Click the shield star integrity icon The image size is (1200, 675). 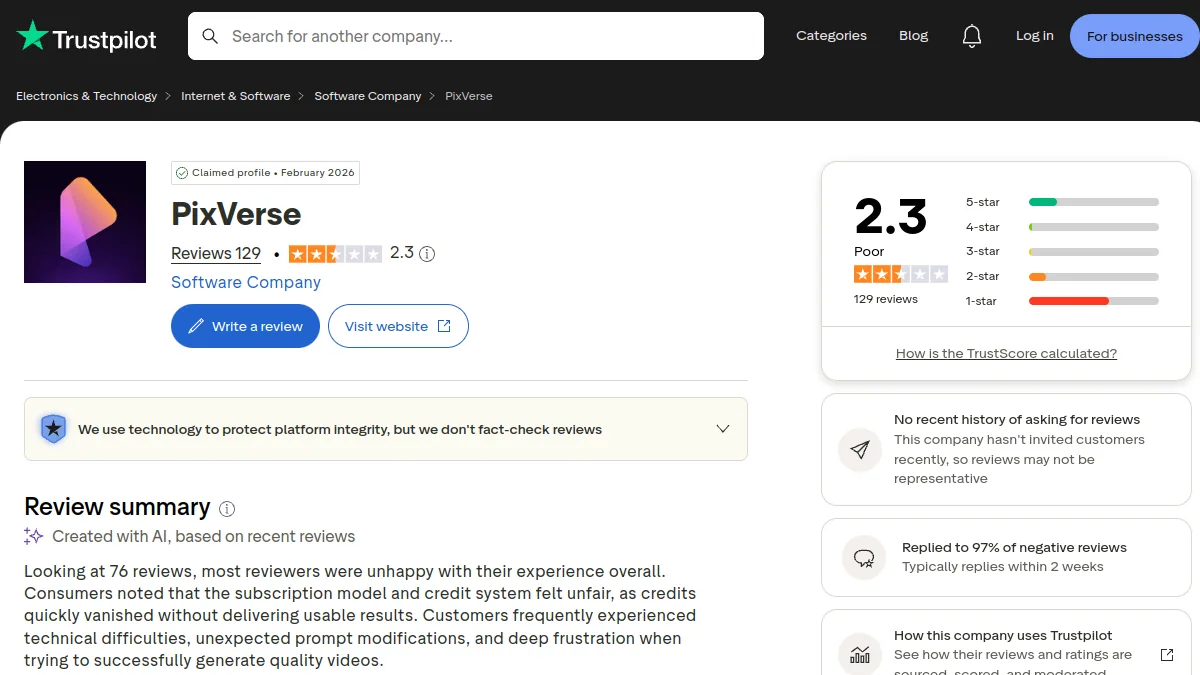(53, 429)
